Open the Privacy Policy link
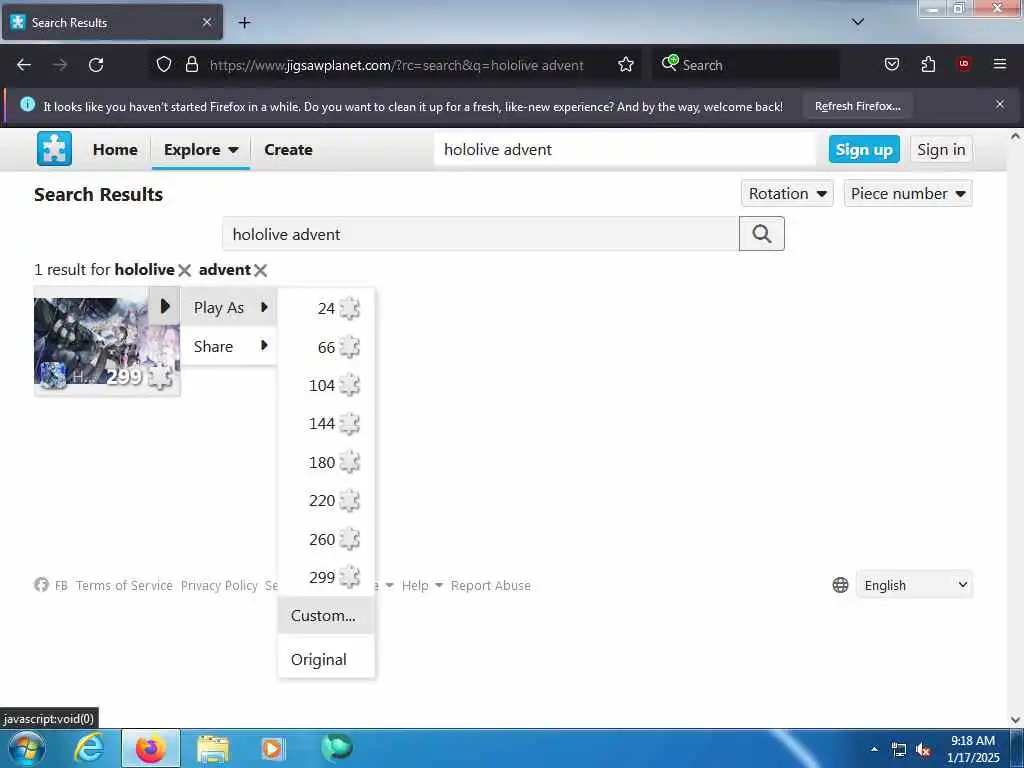The width and height of the screenshot is (1024, 768). [x=219, y=585]
